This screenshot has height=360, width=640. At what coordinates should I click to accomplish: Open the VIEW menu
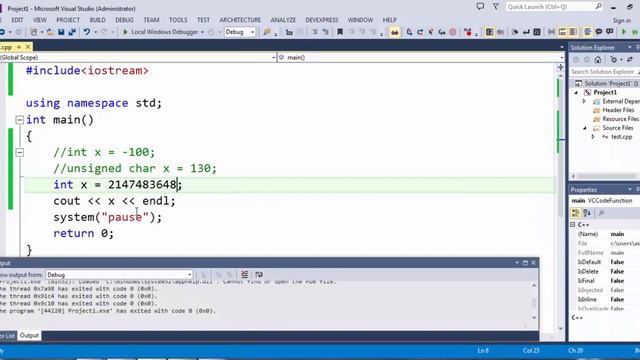[x=40, y=20]
